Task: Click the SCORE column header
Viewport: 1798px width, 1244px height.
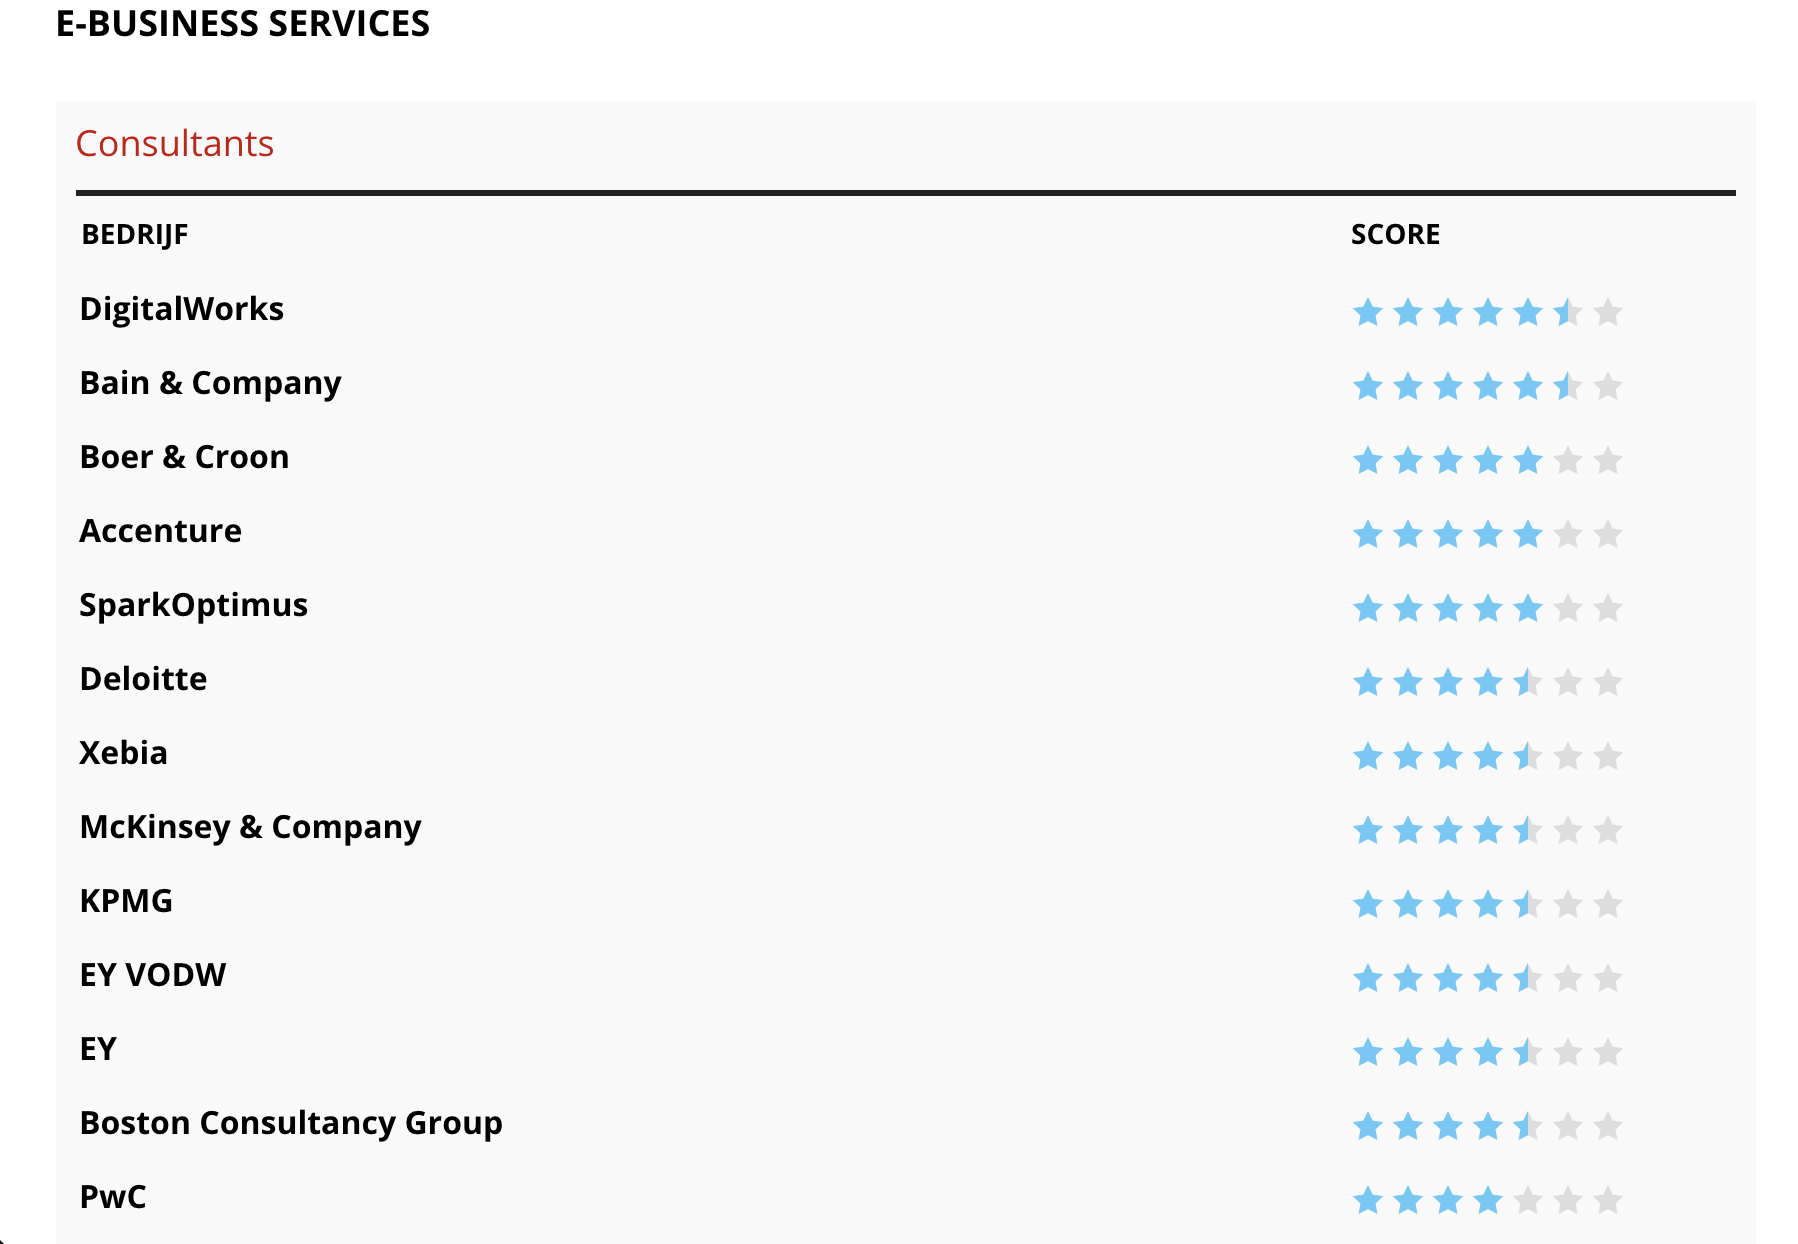Action: [x=1396, y=235]
